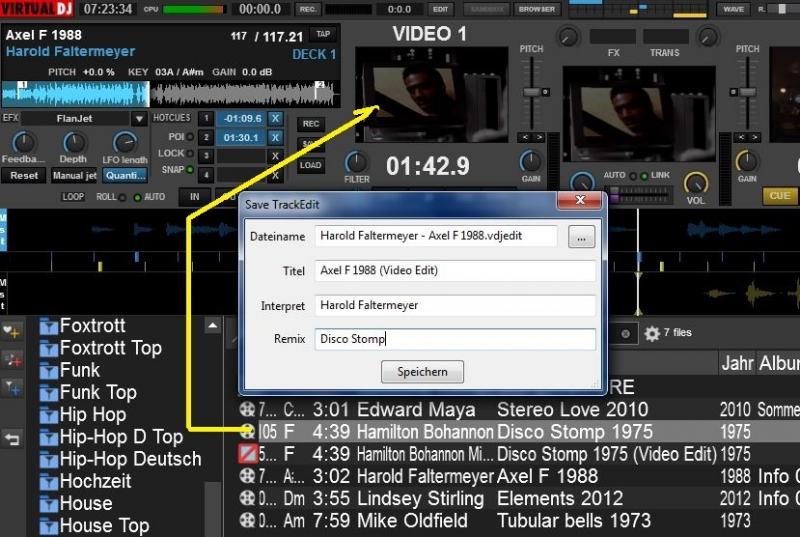Click the FX selector box in video mixer

pyautogui.click(x=613, y=37)
